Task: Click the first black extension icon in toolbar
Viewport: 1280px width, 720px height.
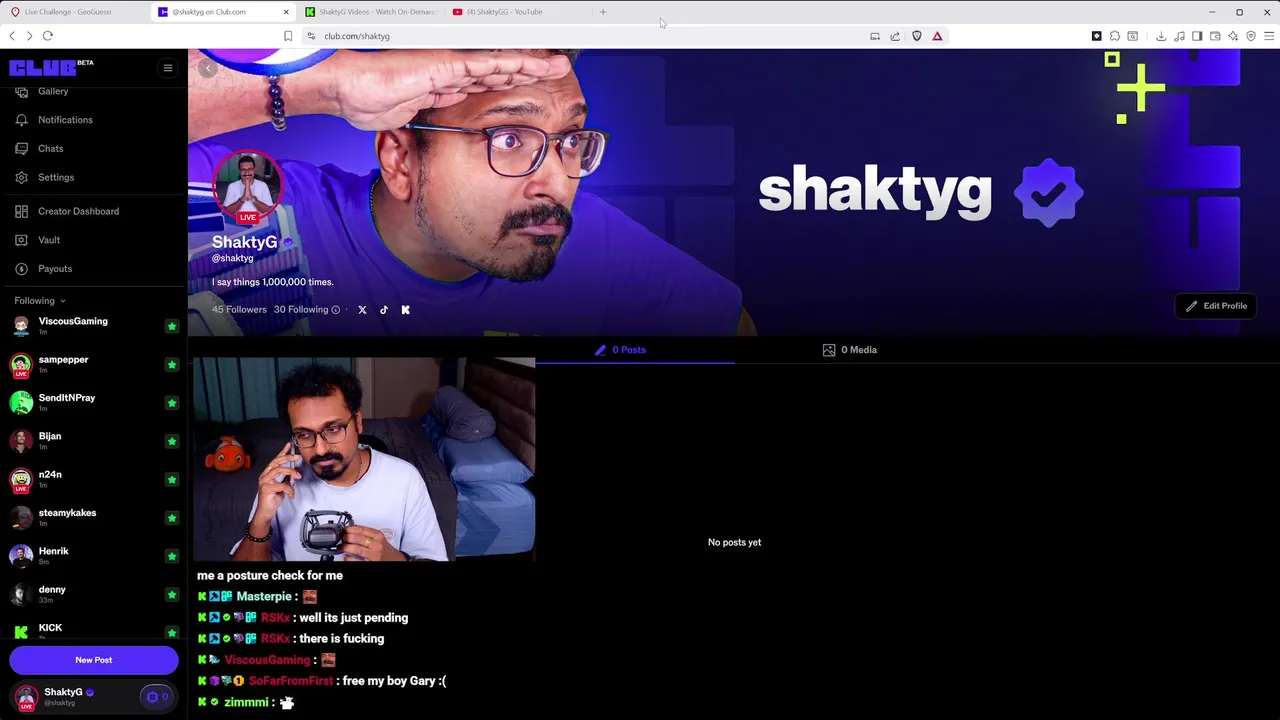Action: [1097, 36]
